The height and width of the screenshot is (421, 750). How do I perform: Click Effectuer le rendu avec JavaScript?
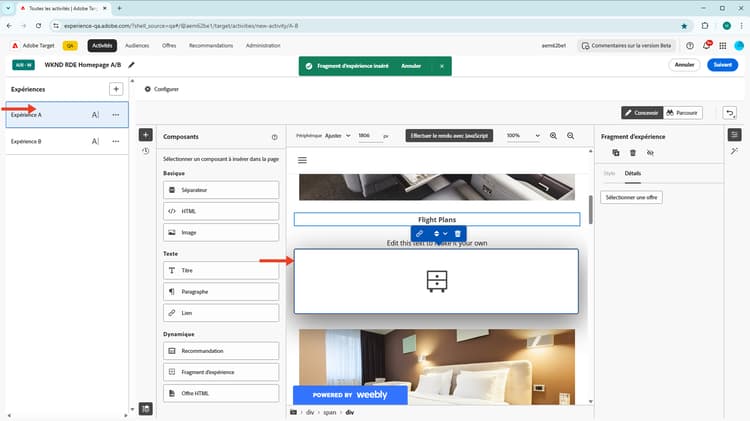(449, 136)
